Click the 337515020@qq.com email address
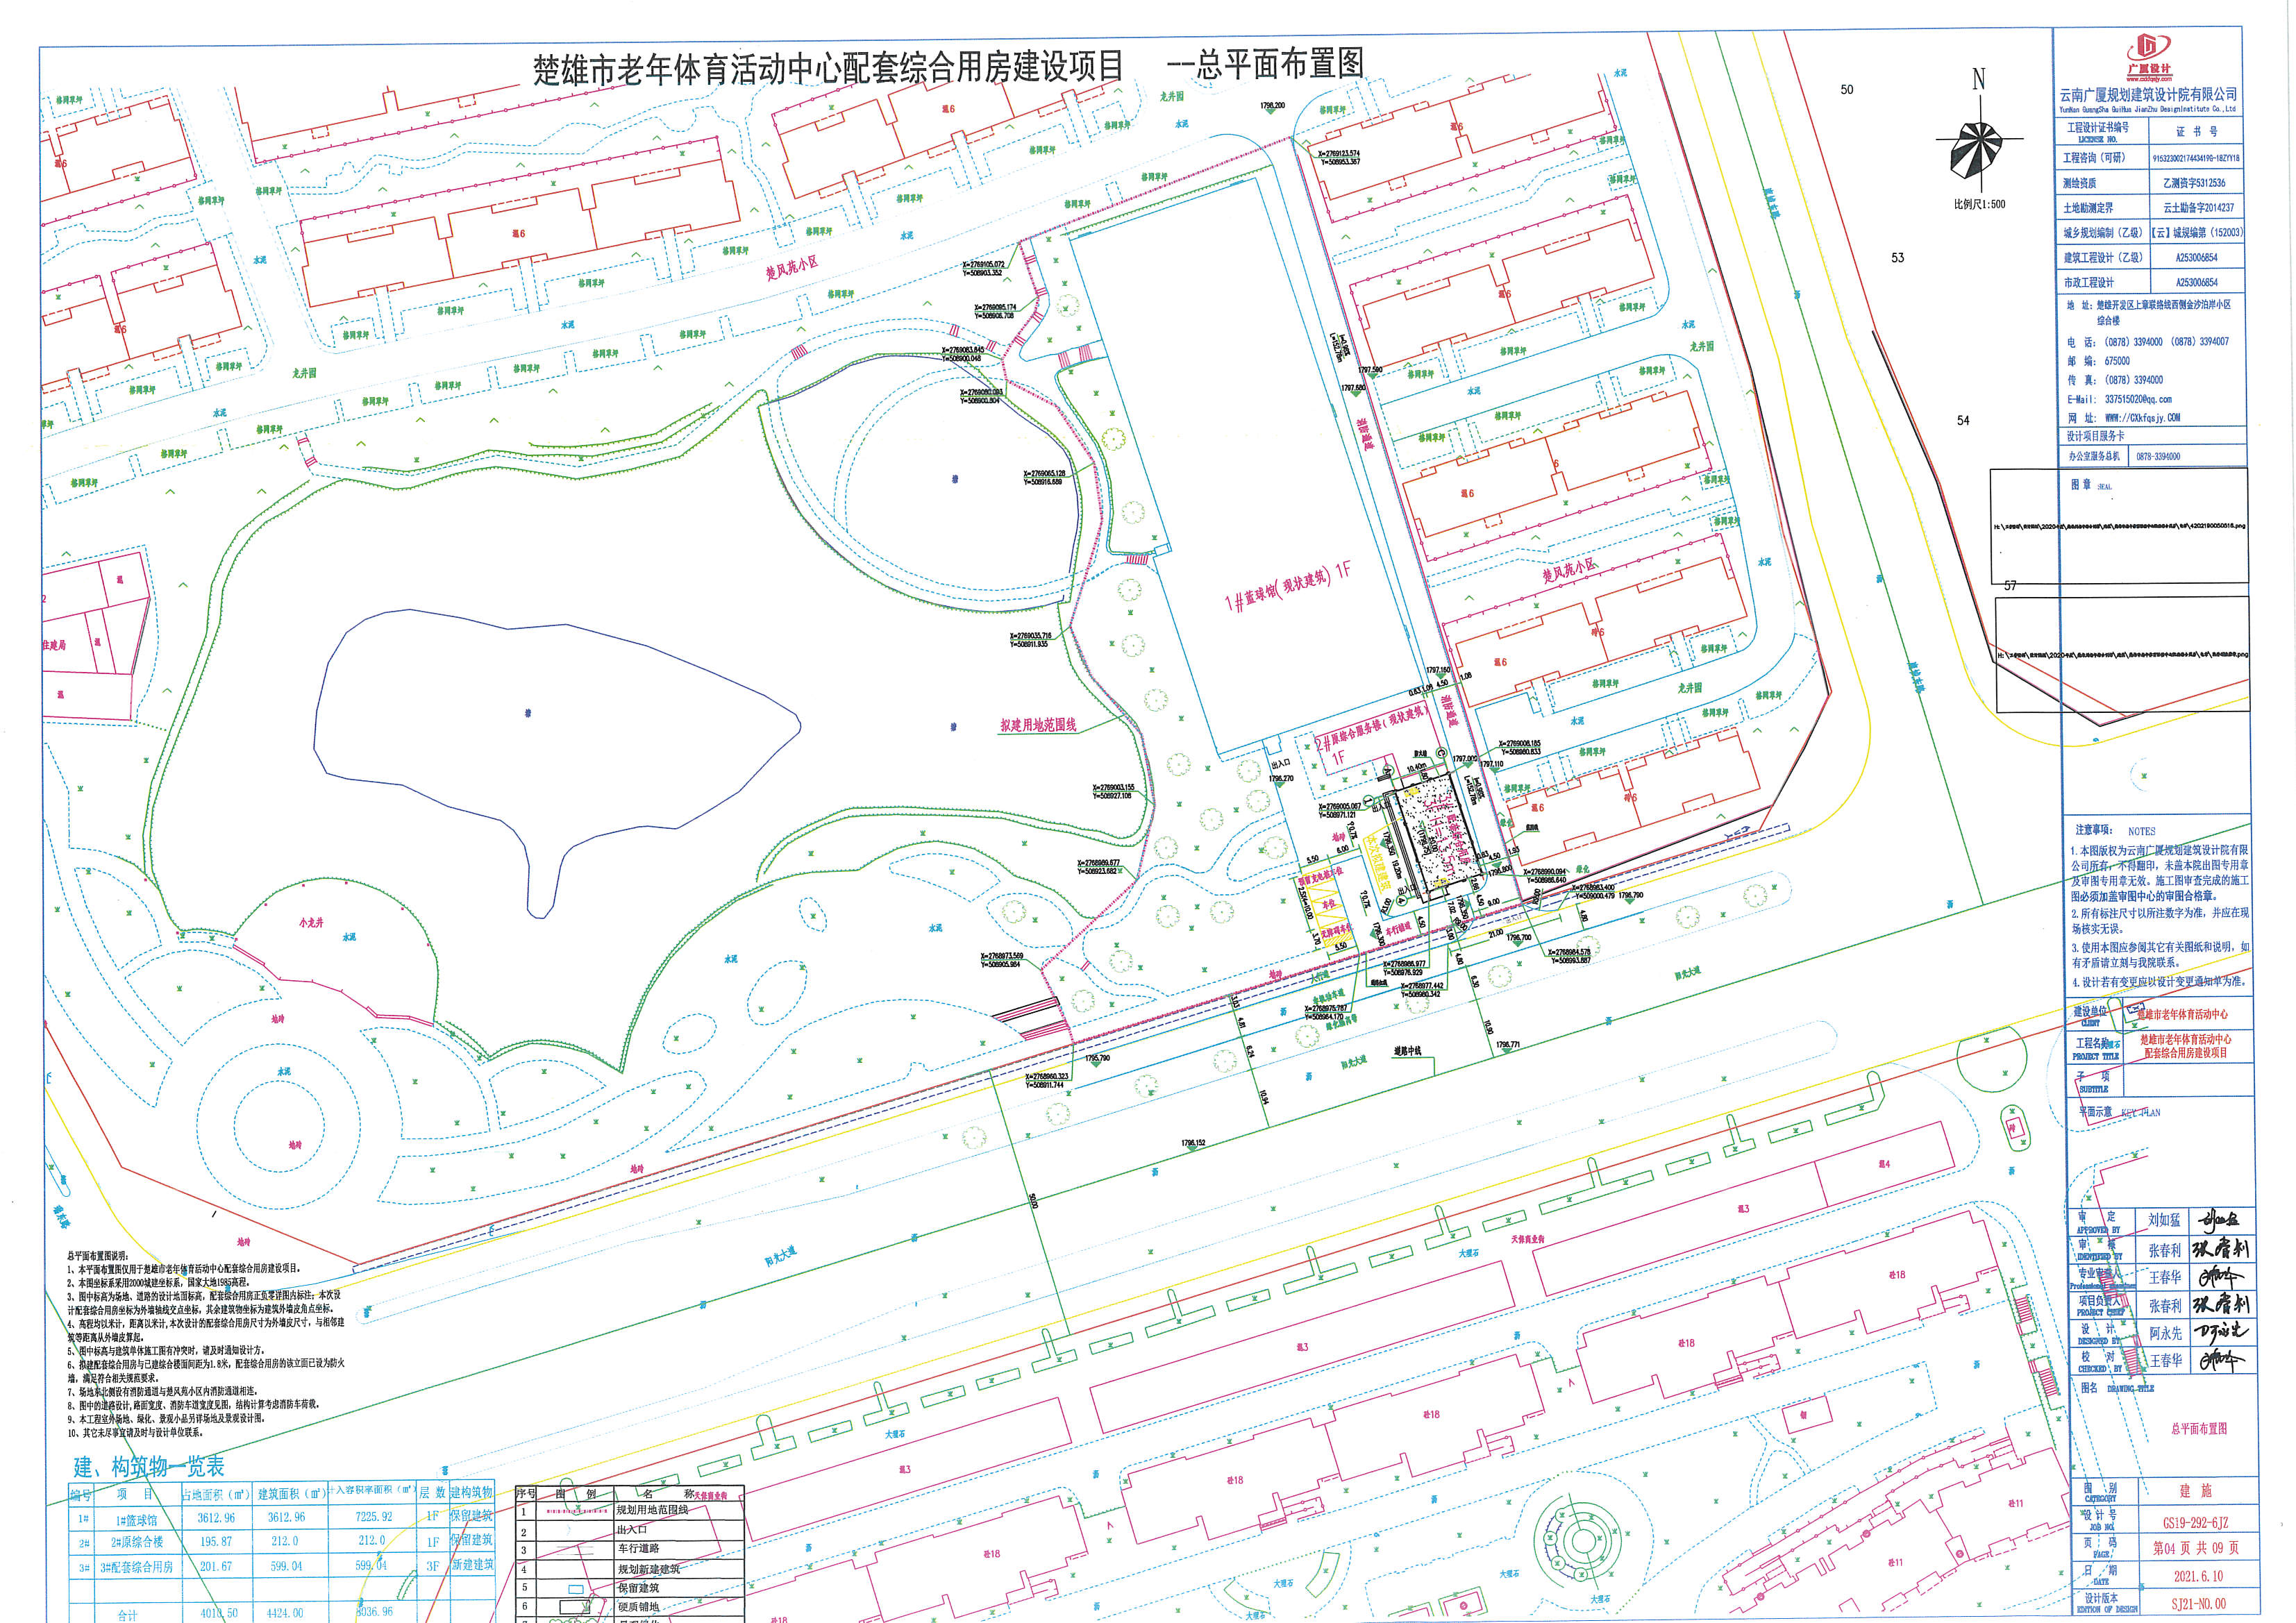 coord(2138,399)
